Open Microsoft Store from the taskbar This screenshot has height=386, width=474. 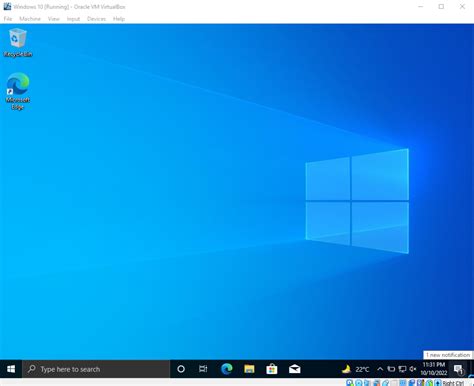pos(272,369)
